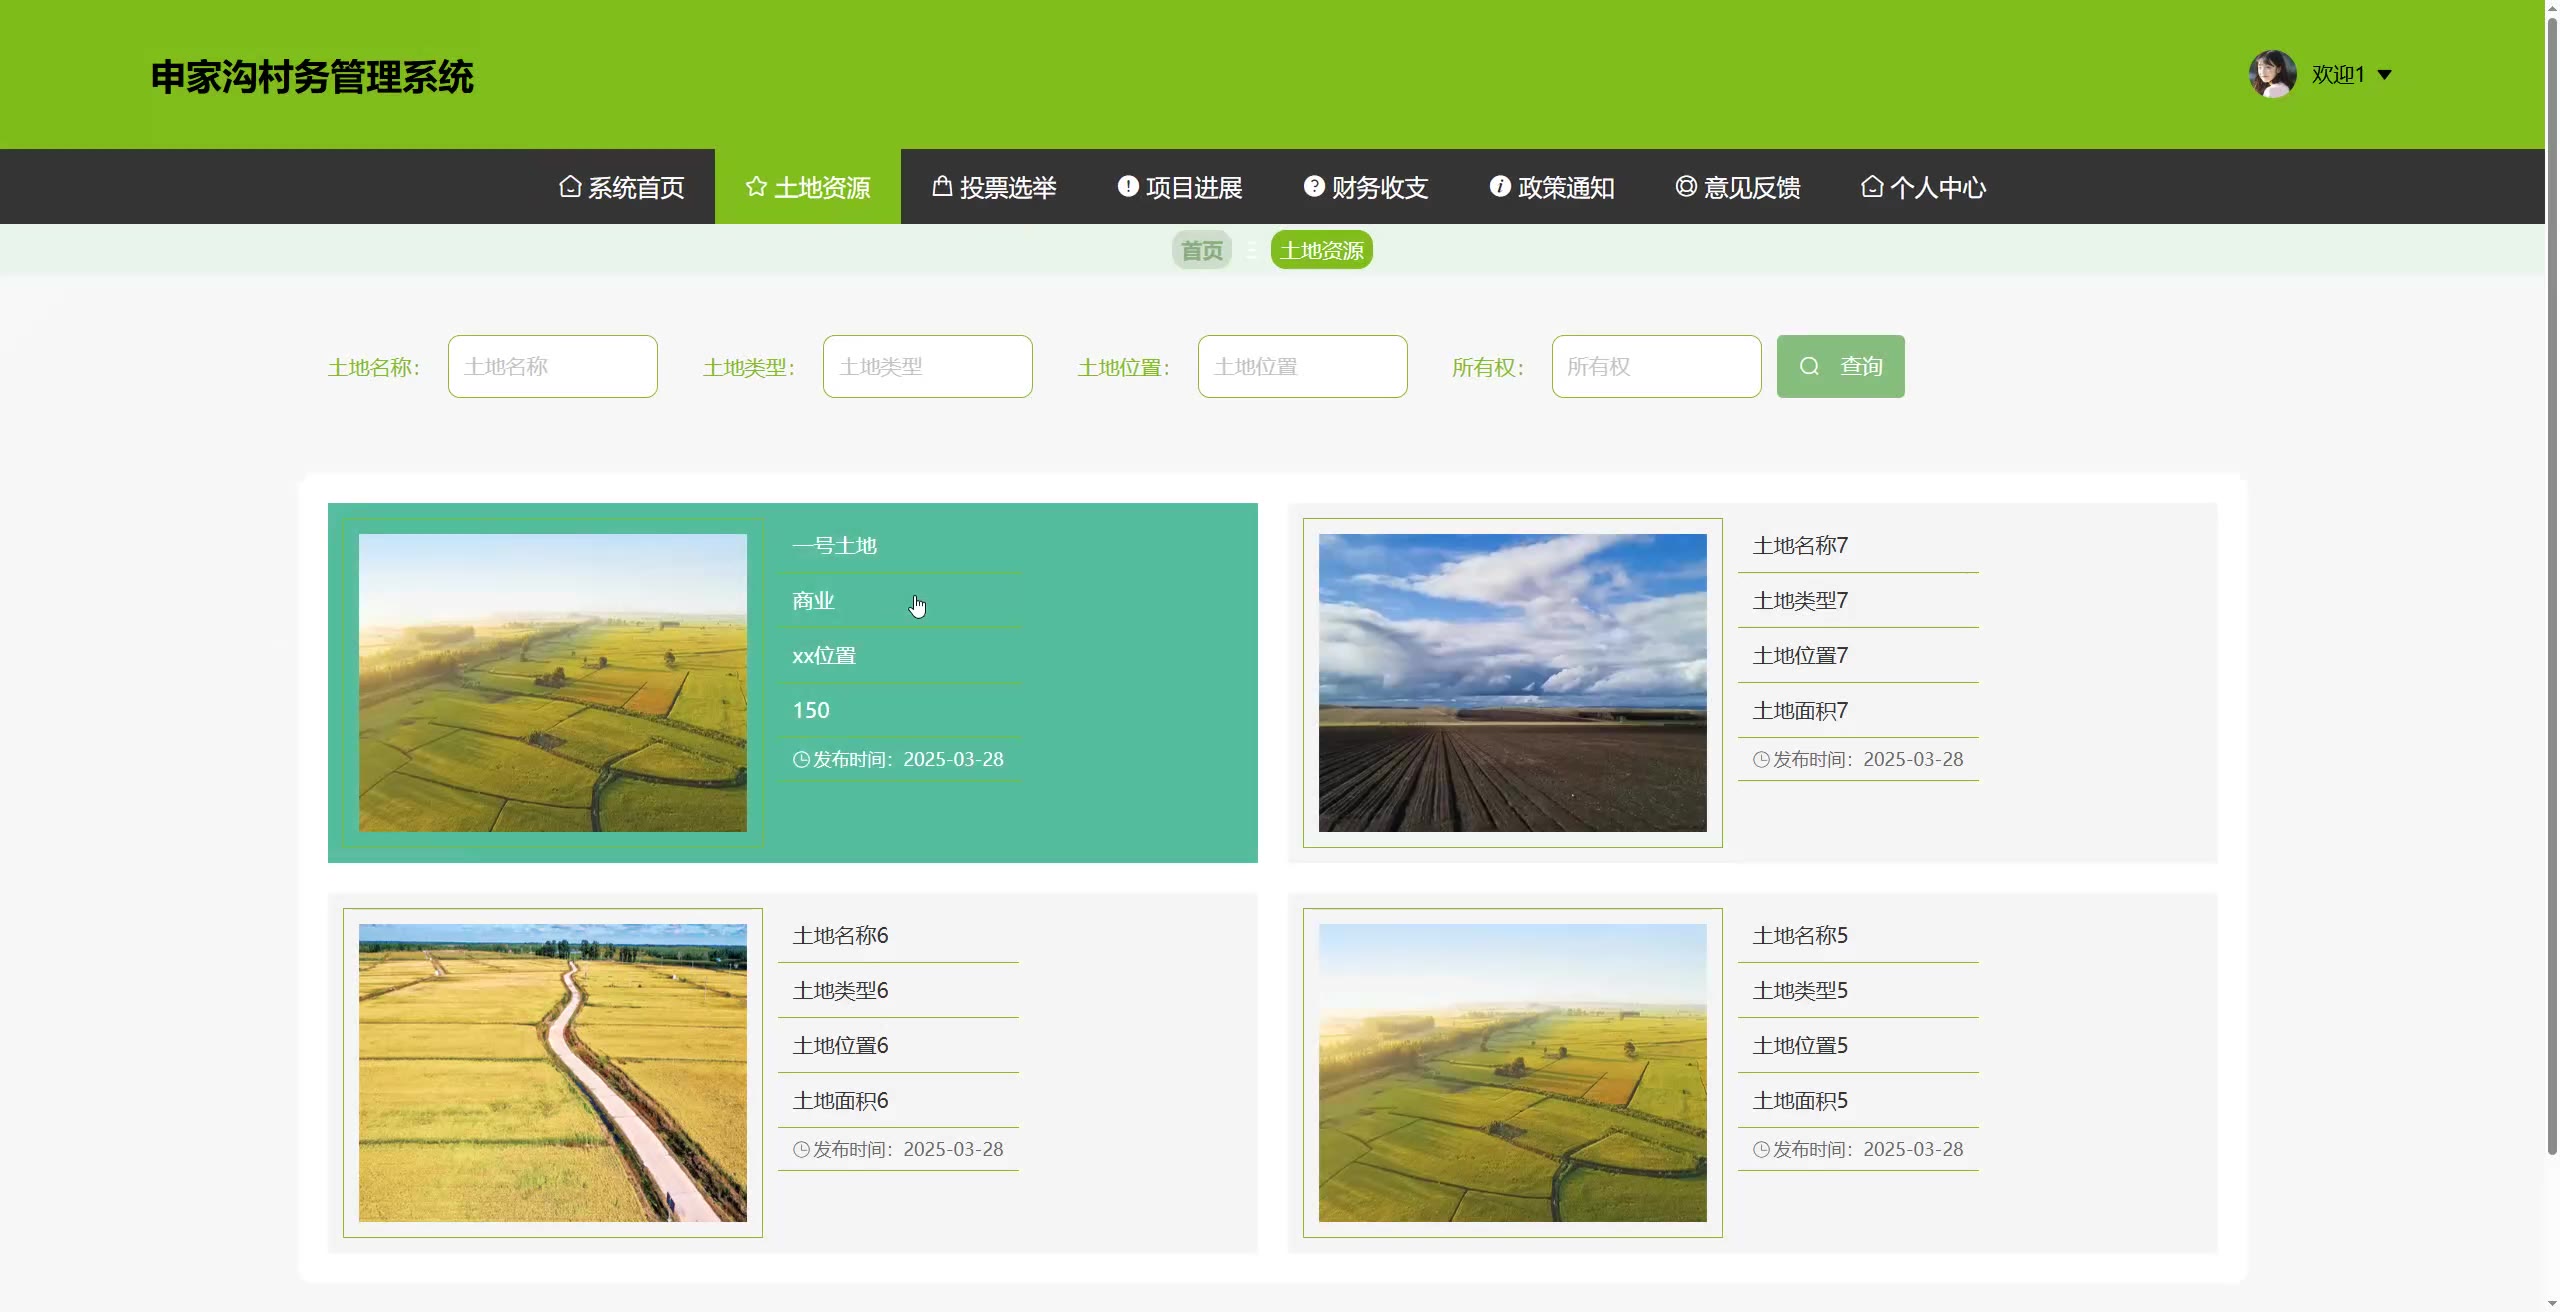This screenshot has height=1312, width=2560.
Task: Click the house icon beside 个人中心
Action: pos(1872,187)
